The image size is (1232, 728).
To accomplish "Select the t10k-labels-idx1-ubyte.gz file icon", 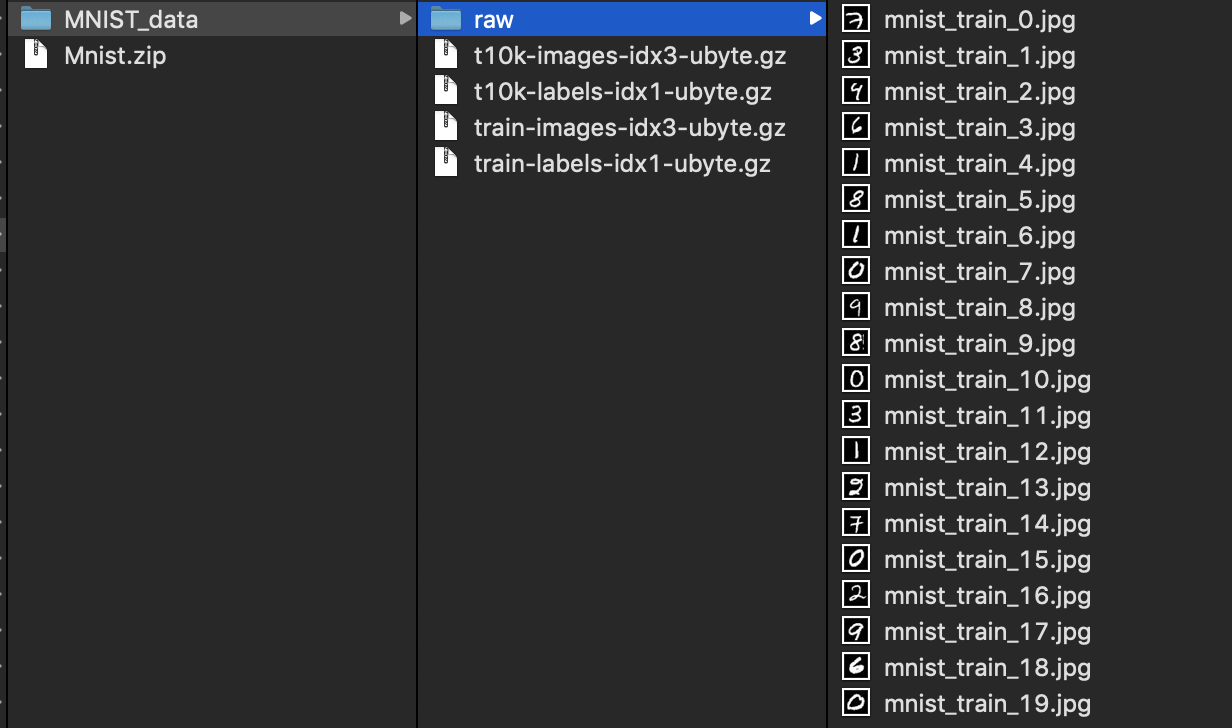I will [x=445, y=91].
